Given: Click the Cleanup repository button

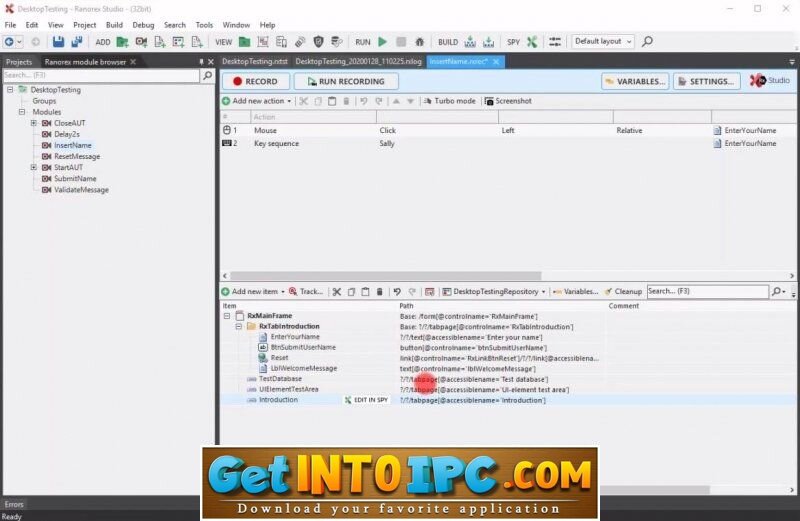Looking at the screenshot, I should pyautogui.click(x=623, y=291).
